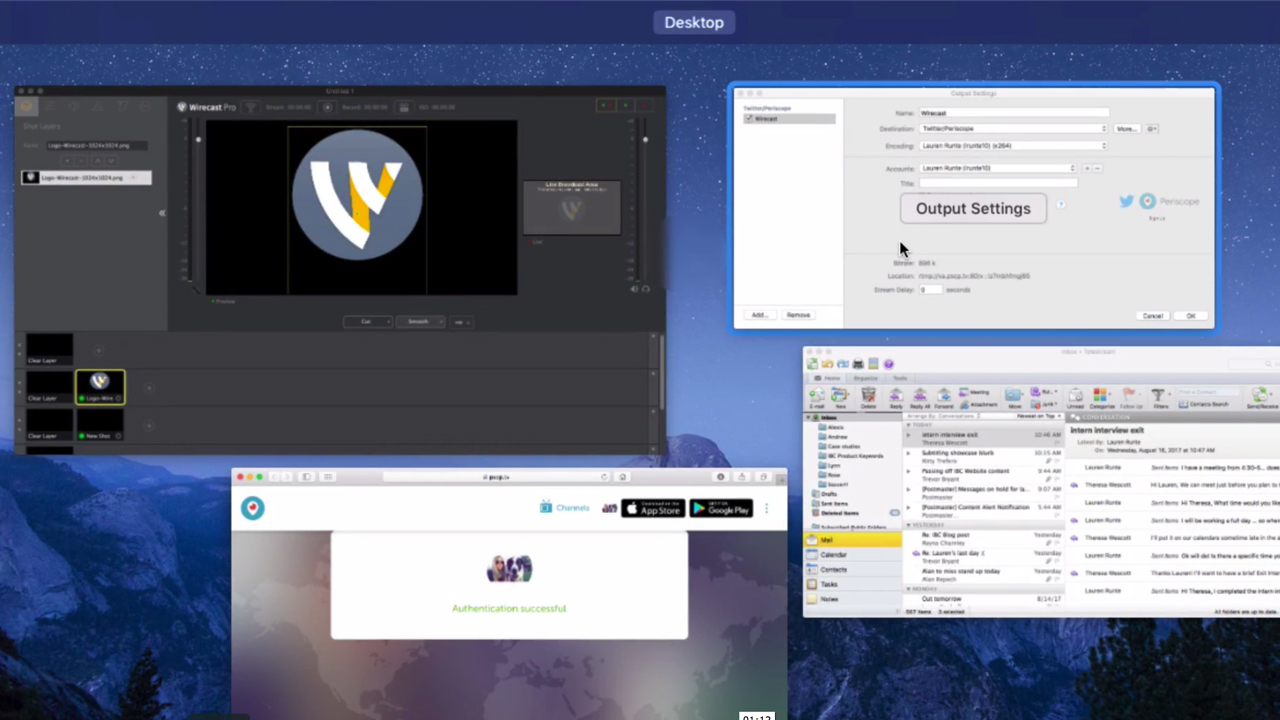Open the gear menu beside More...

(x=1152, y=128)
